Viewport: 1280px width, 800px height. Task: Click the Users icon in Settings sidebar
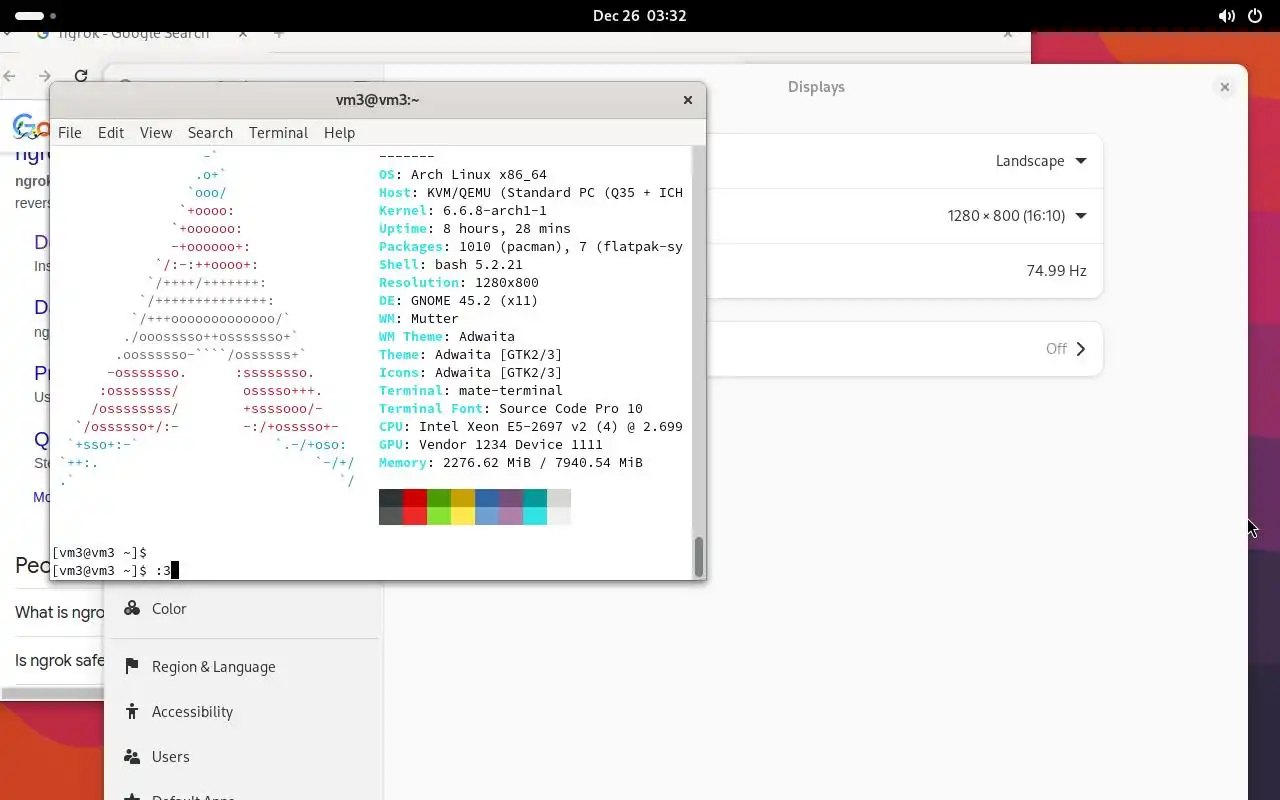coord(132,756)
